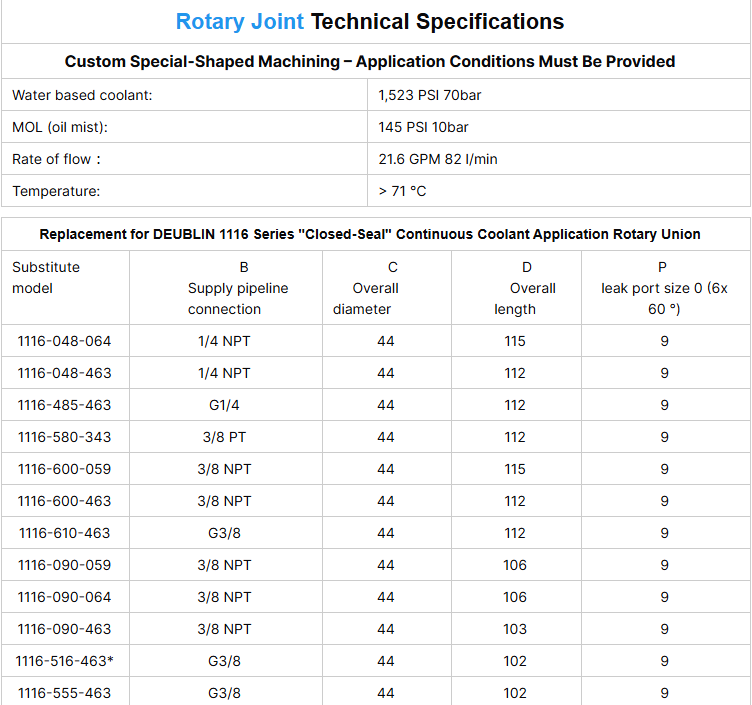Click 'G3/8' connection for 1116-610-463
Image resolution: width=752 pixels, height=705 pixels.
(224, 533)
